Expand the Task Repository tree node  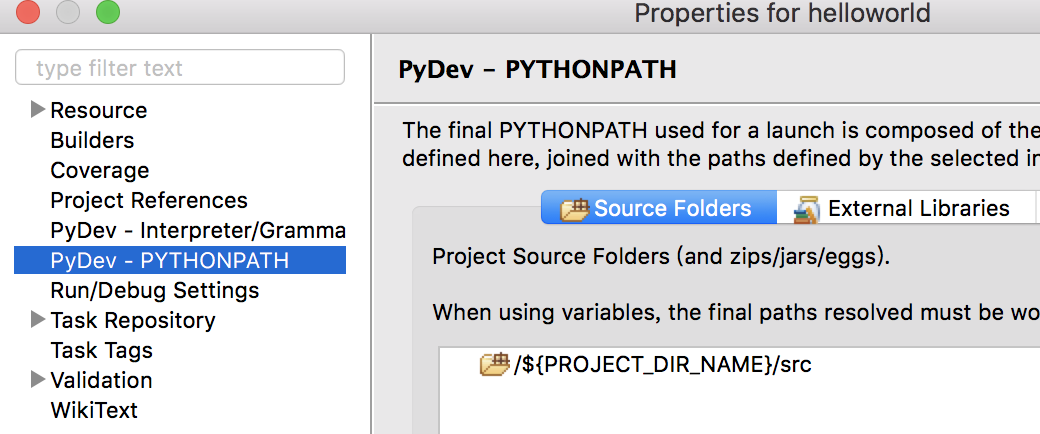coord(38,320)
